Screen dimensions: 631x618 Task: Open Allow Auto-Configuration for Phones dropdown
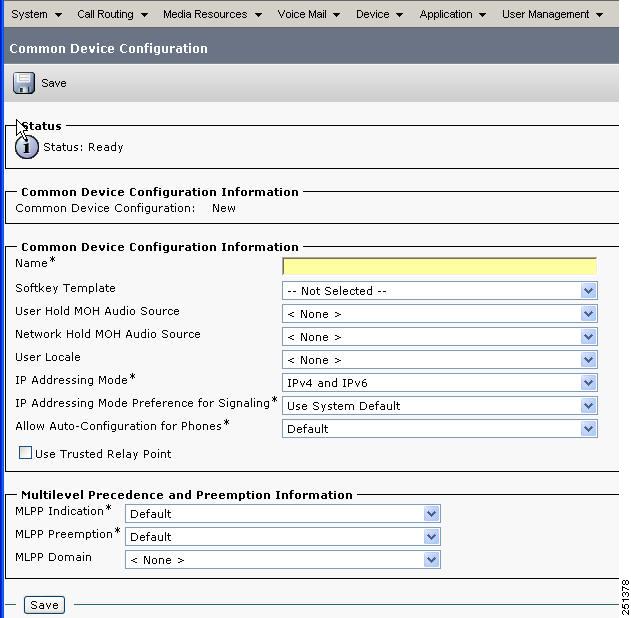point(440,428)
